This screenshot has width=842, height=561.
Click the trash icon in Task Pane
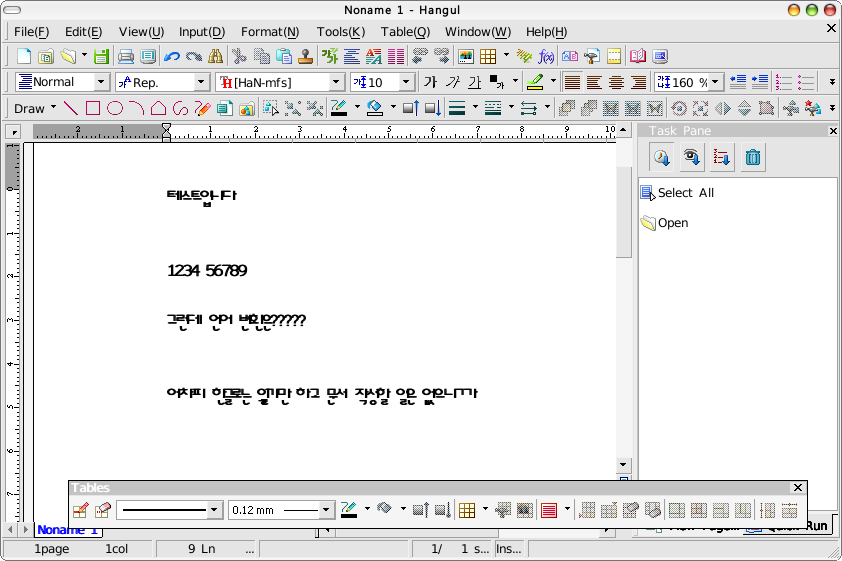(x=752, y=157)
